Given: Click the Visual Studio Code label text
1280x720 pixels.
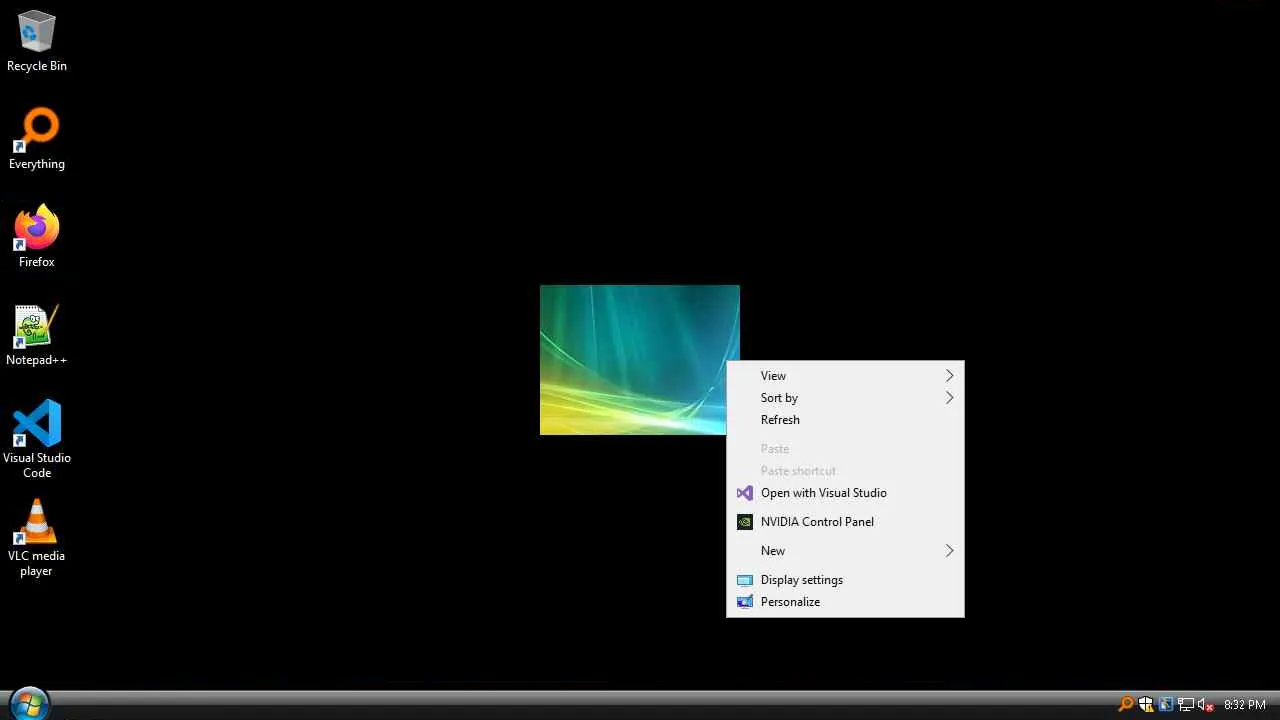Looking at the screenshot, I should (x=37, y=465).
